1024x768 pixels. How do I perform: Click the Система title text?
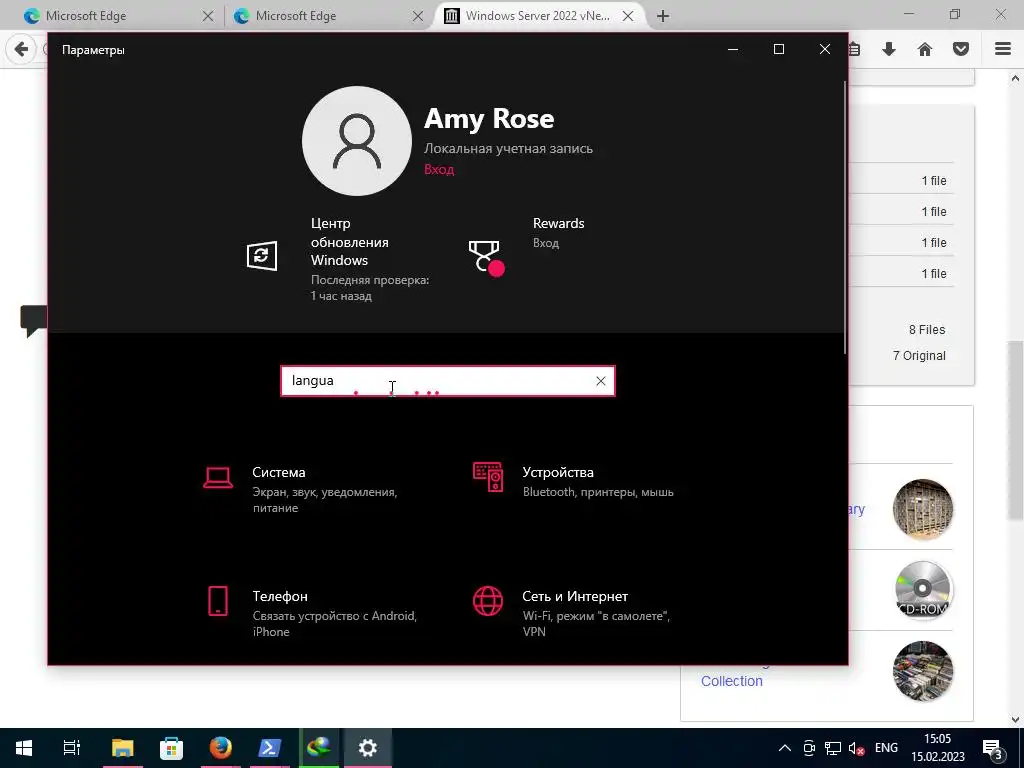[x=279, y=472]
